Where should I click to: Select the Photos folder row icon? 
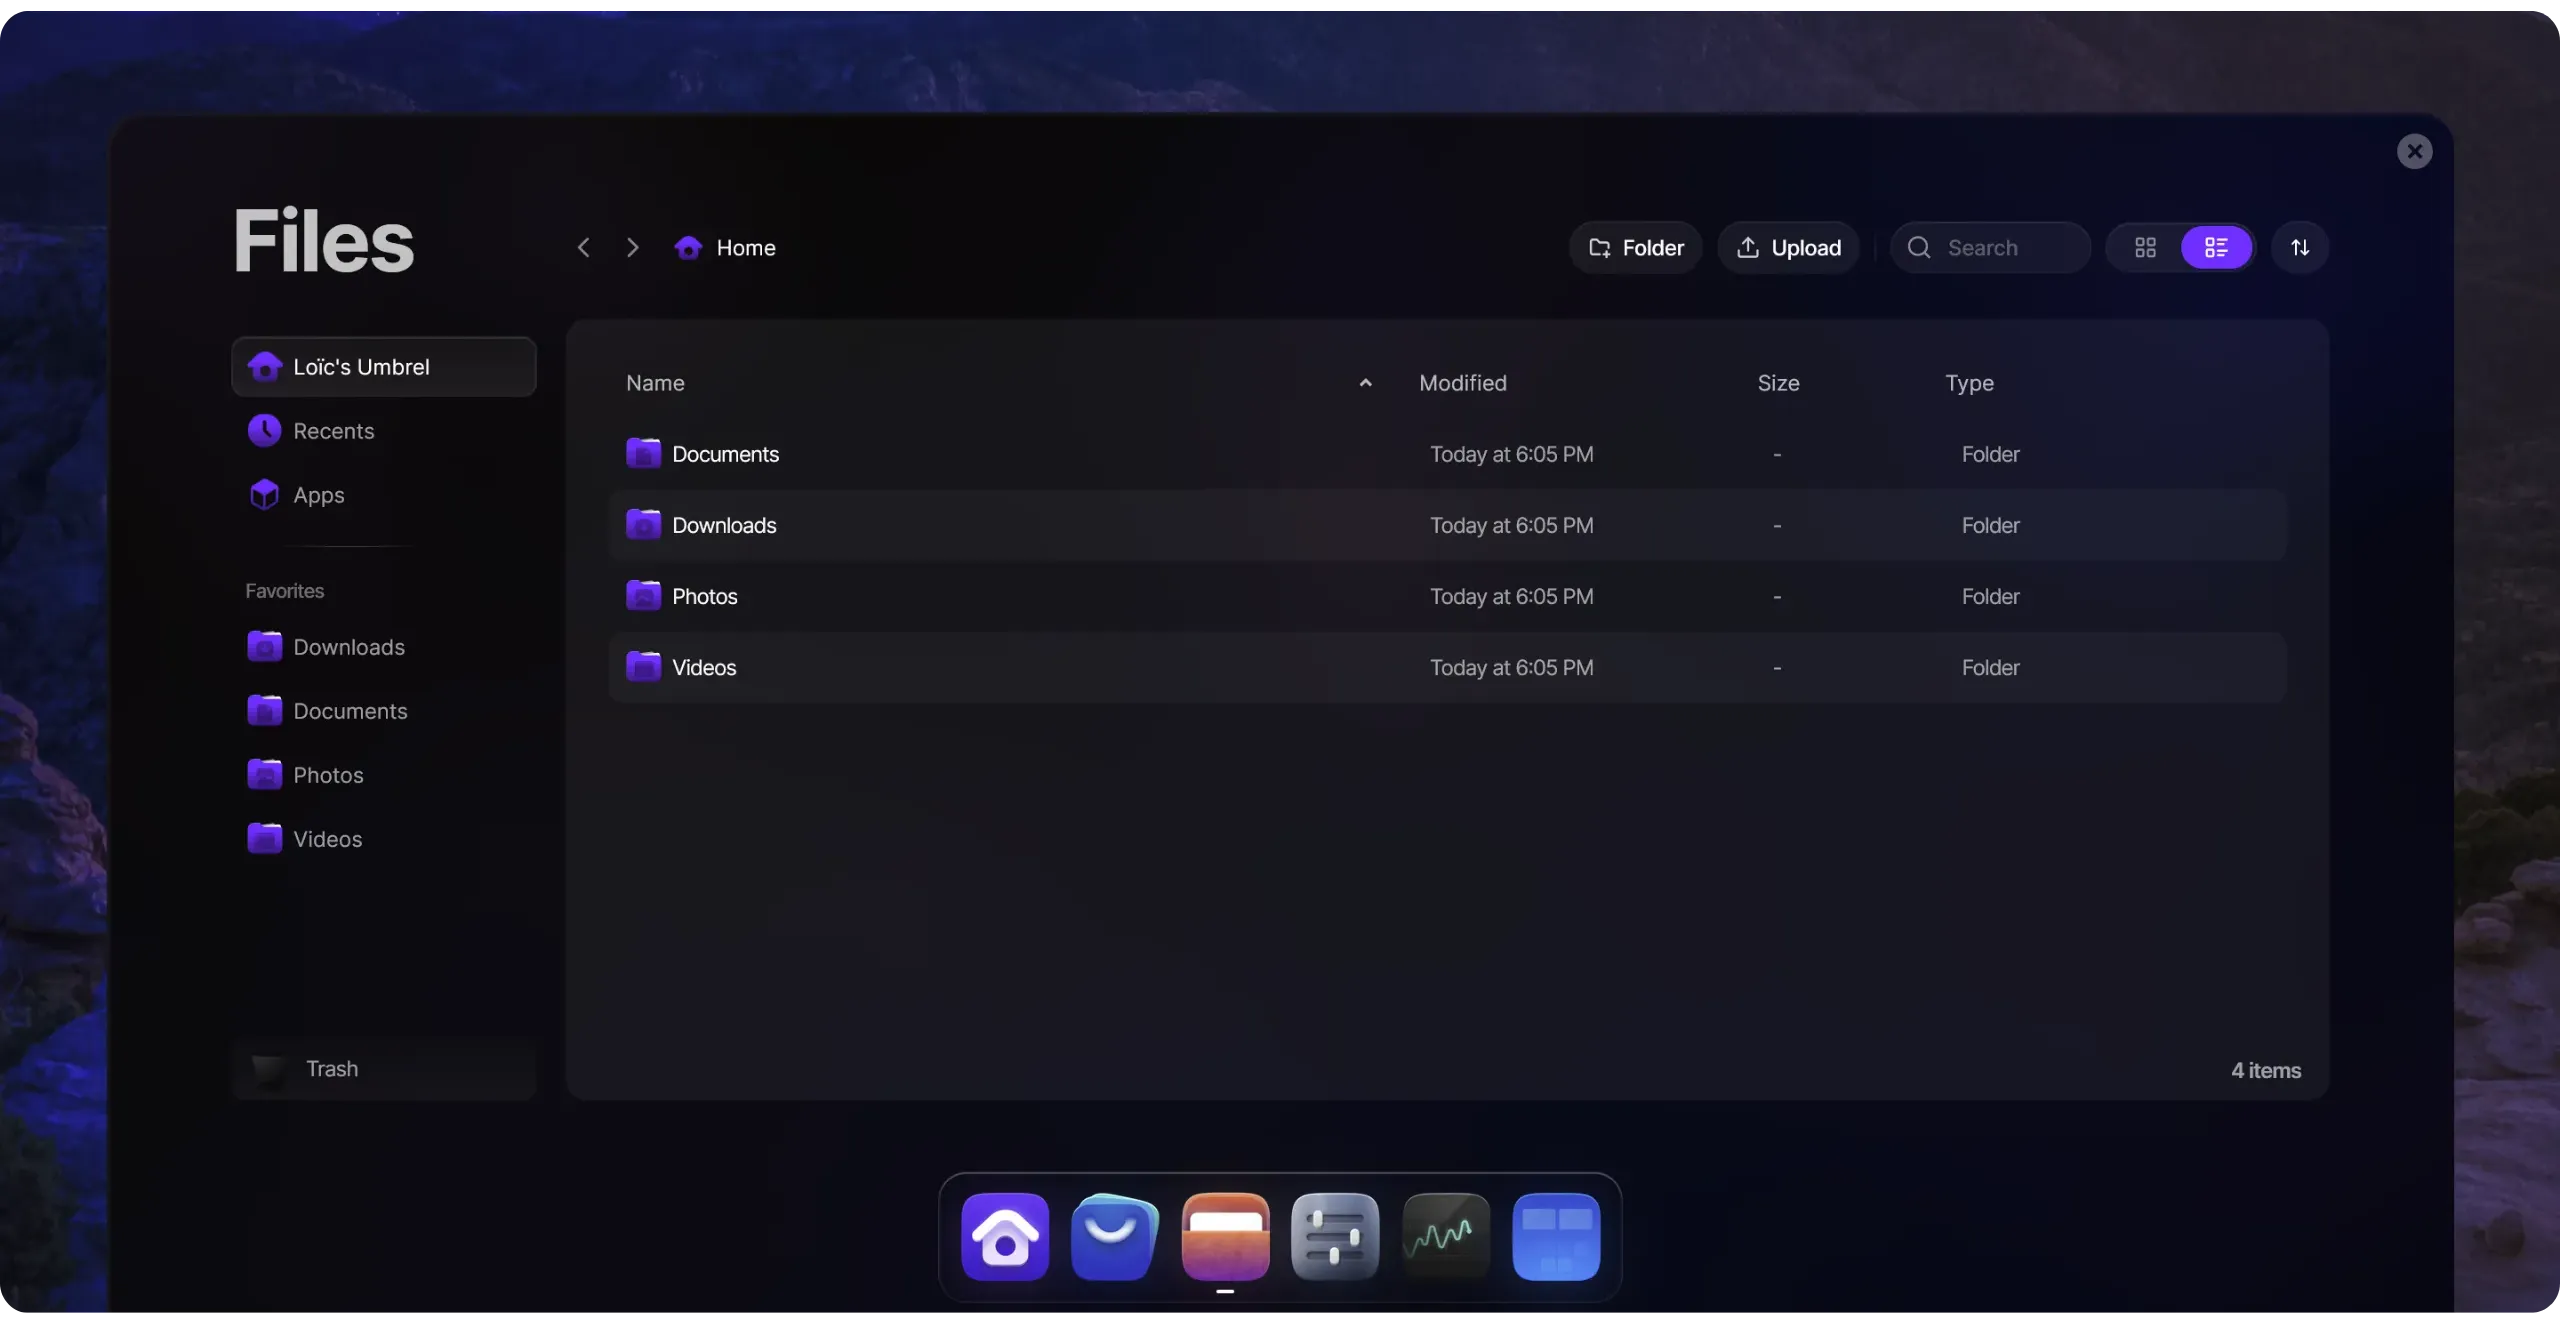tap(643, 595)
